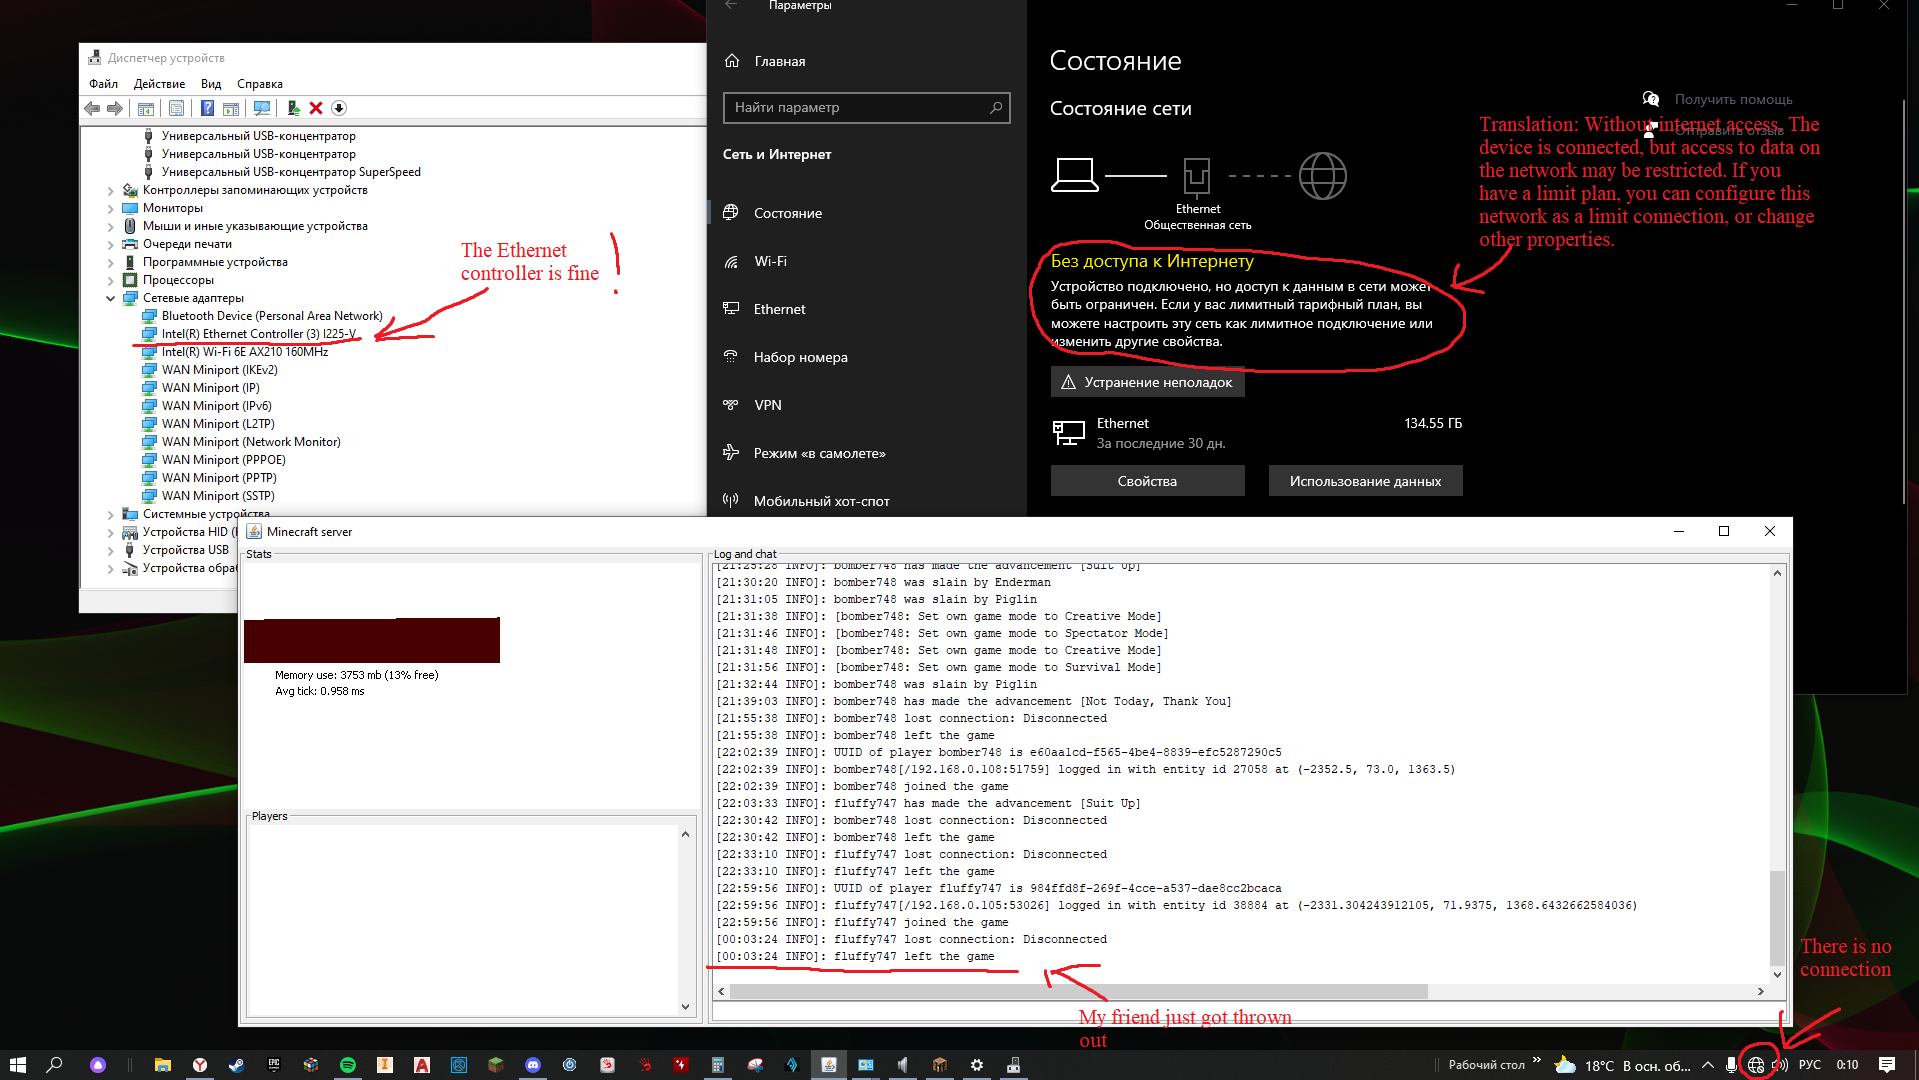Click the Получить помощь link

1733,99
